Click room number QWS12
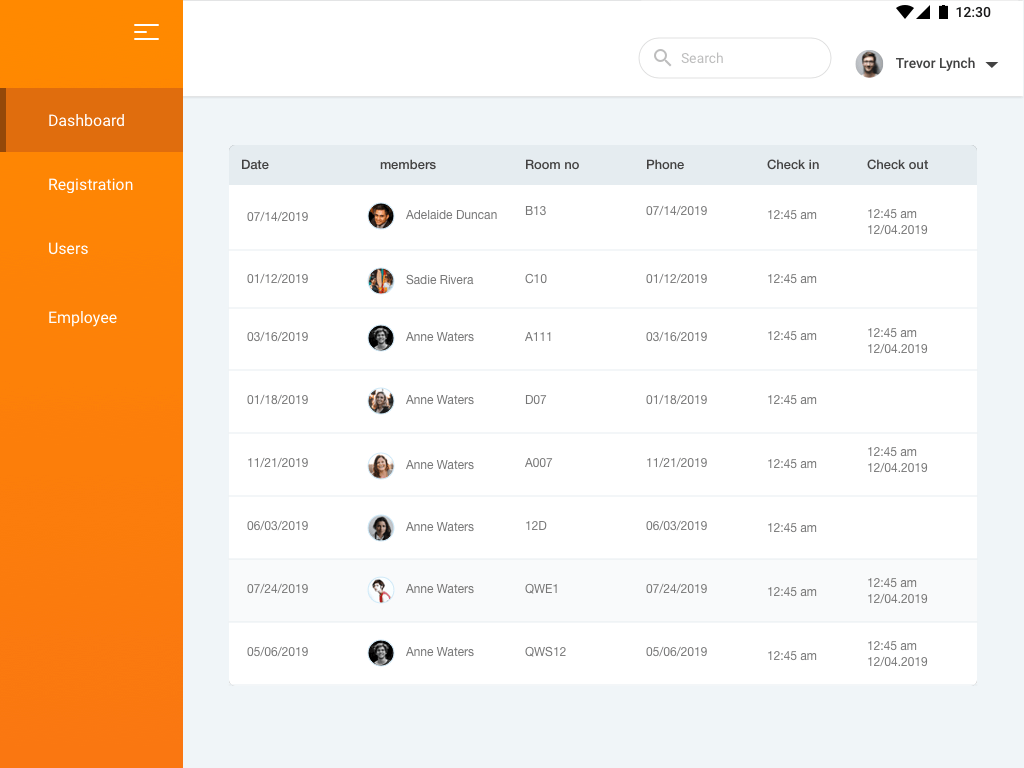This screenshot has width=1024, height=768. click(x=545, y=652)
